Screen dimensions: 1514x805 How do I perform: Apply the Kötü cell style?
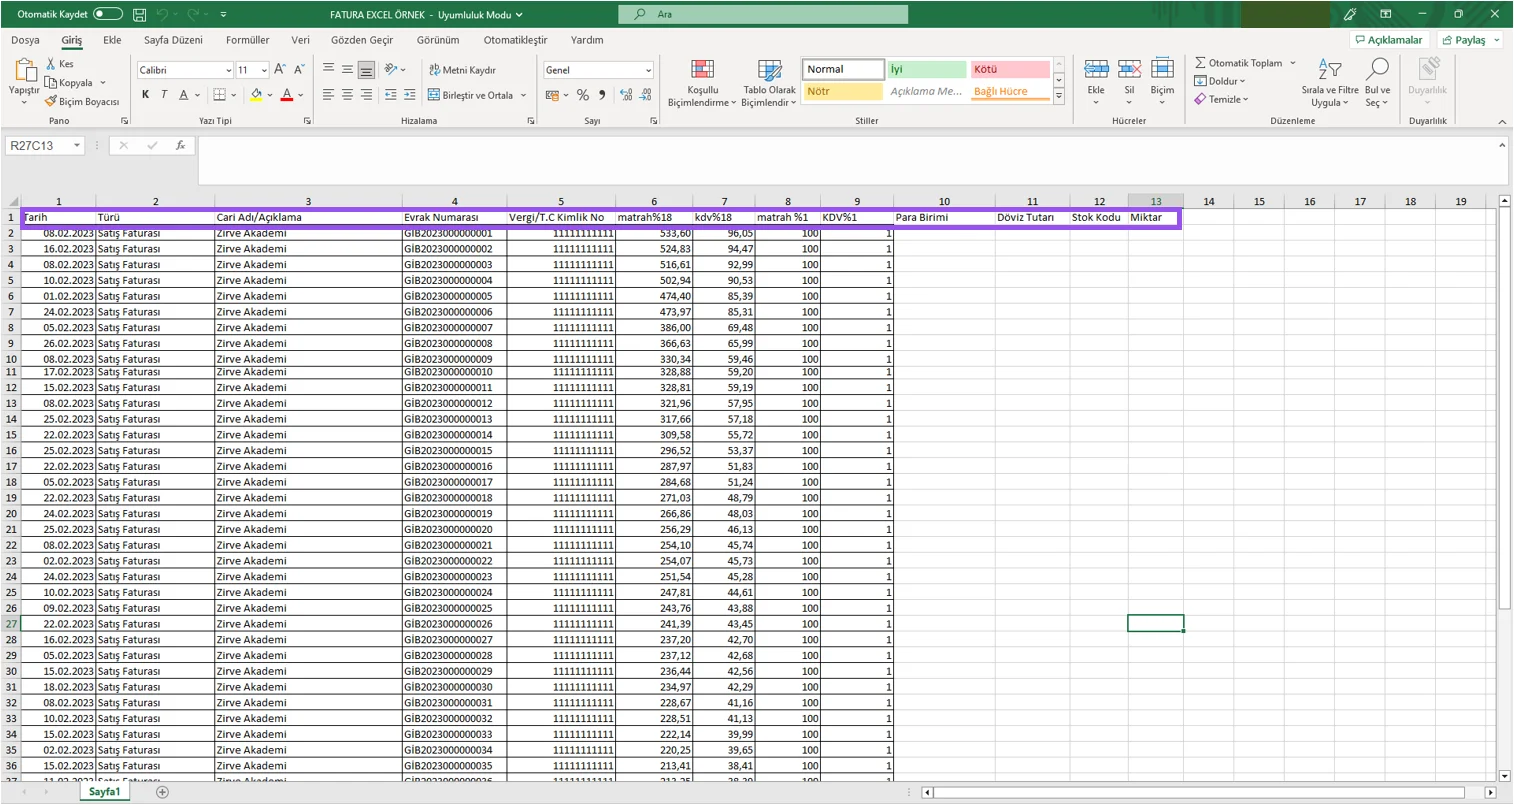click(1009, 69)
